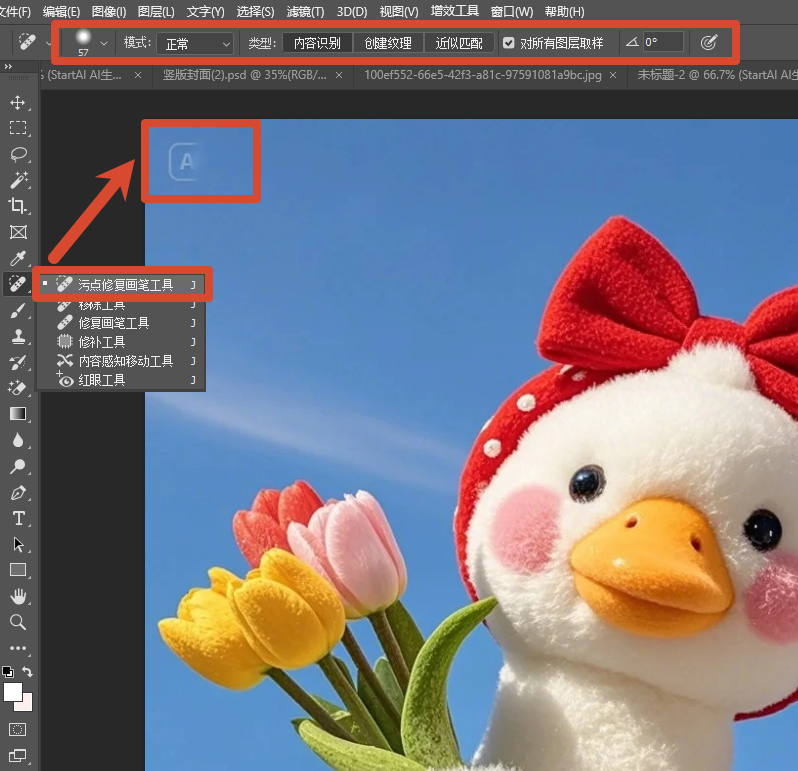Select the Hand tool
The width and height of the screenshot is (798, 771).
tap(18, 596)
